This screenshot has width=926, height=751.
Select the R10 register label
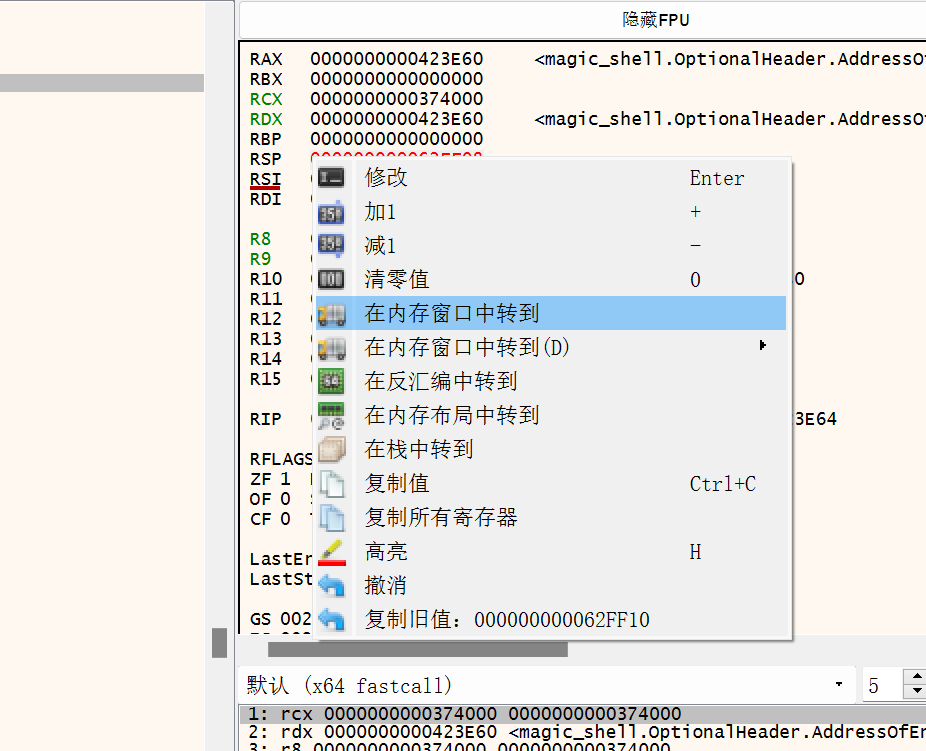266,279
